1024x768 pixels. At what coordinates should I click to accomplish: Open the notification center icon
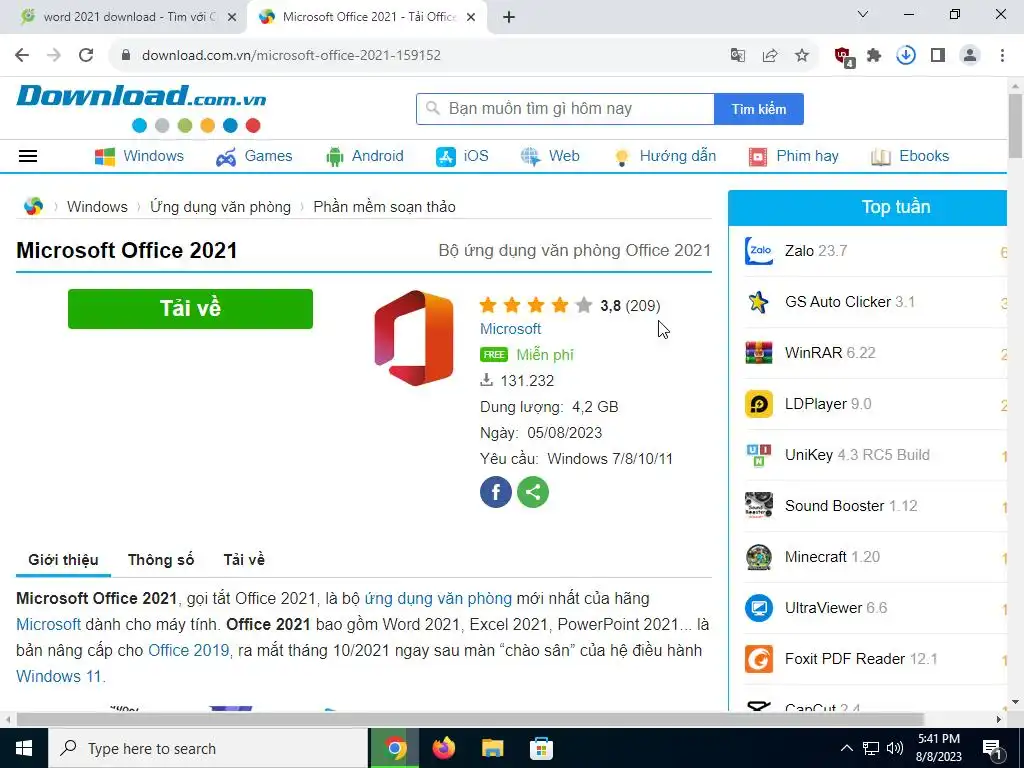[x=993, y=748]
